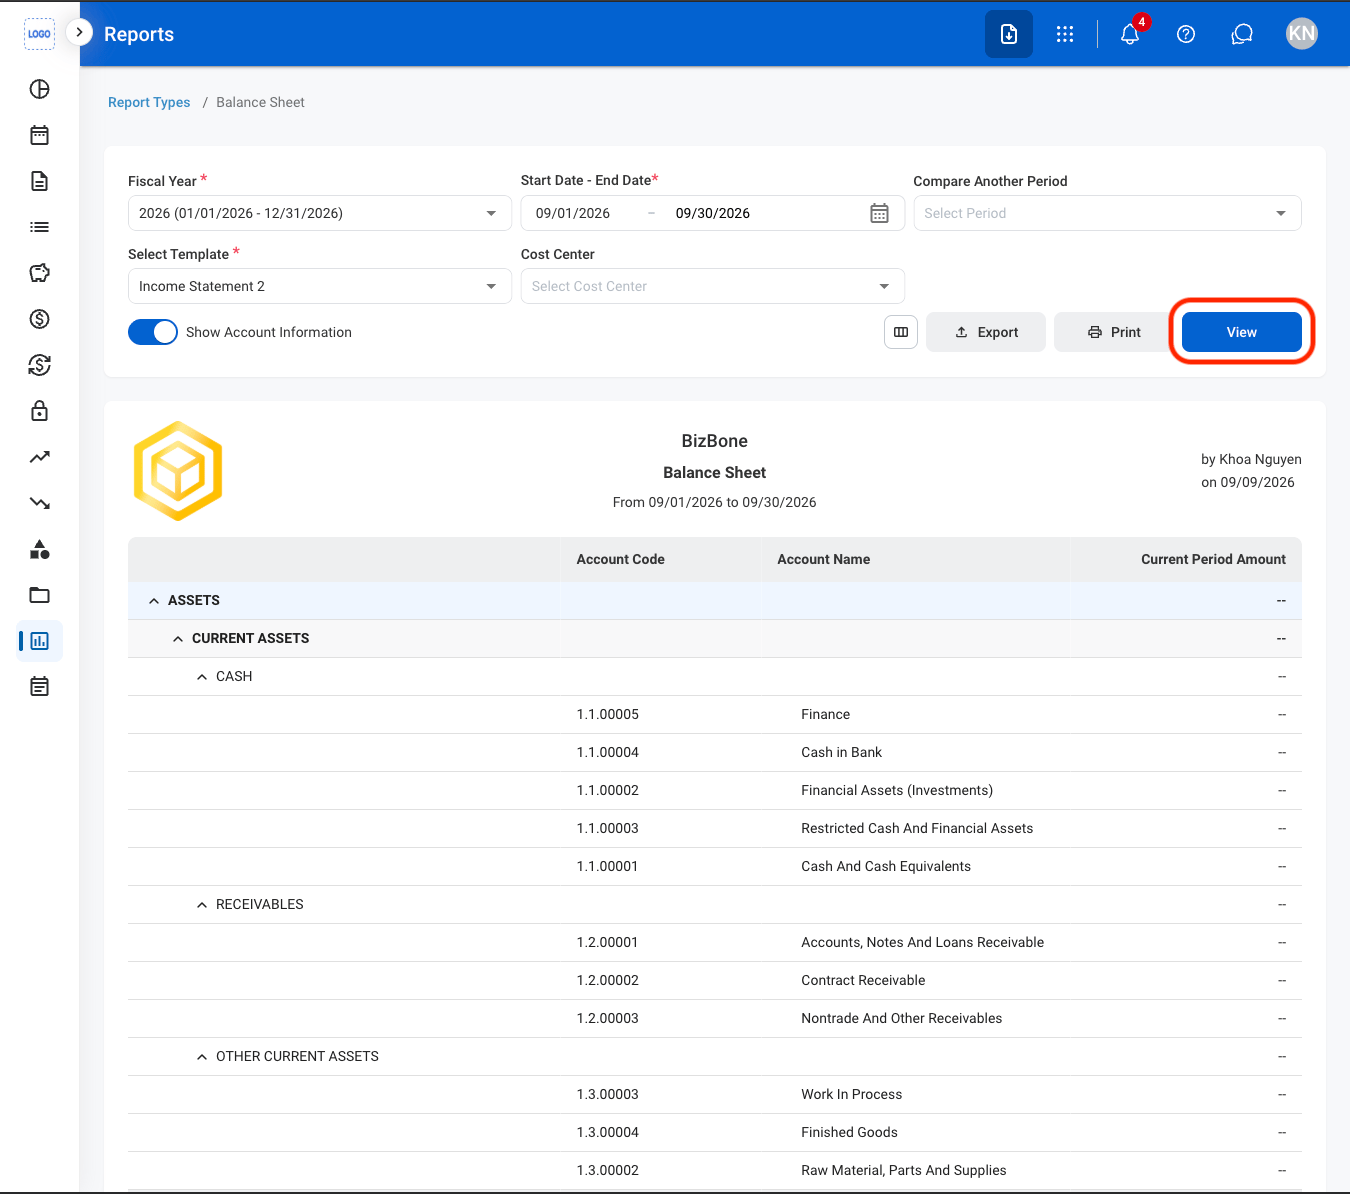Click the document download icon in header
Viewport: 1350px width, 1194px height.
pyautogui.click(x=1009, y=34)
